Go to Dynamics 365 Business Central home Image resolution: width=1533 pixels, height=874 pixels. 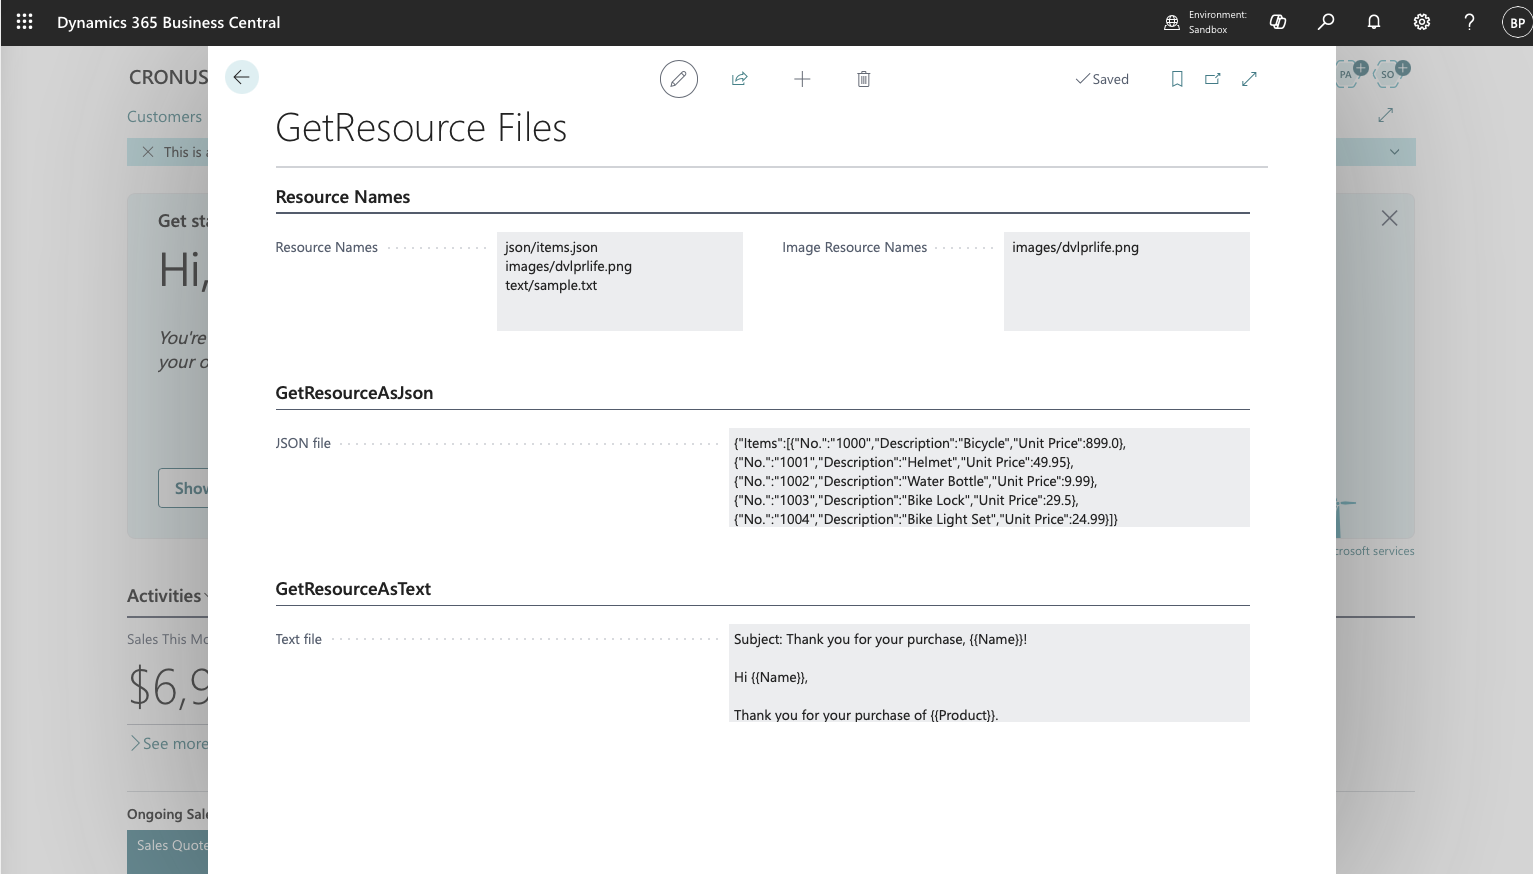coord(168,22)
